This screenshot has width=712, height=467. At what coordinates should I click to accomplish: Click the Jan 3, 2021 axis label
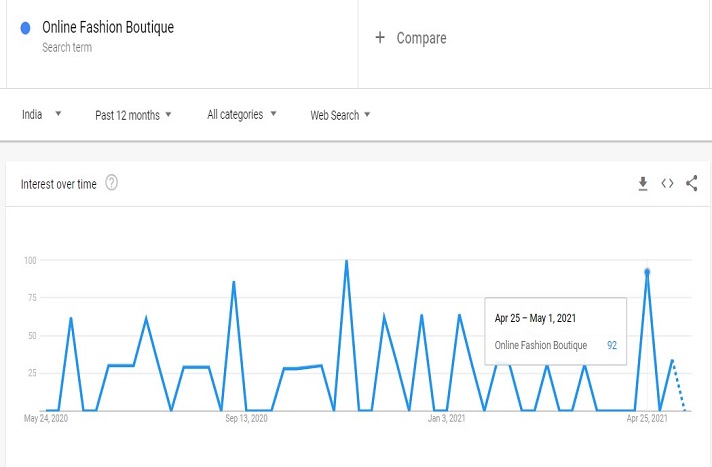pyautogui.click(x=446, y=419)
